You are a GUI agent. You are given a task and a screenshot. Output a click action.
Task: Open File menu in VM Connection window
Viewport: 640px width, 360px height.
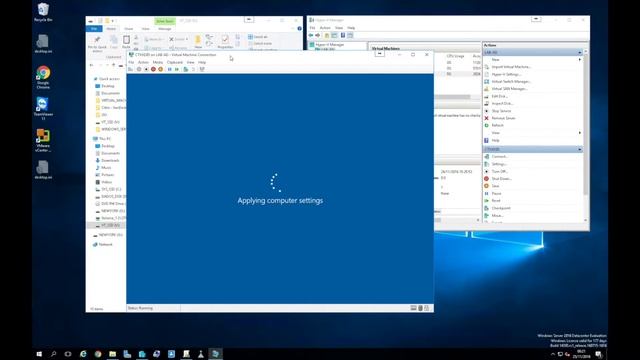(131, 62)
